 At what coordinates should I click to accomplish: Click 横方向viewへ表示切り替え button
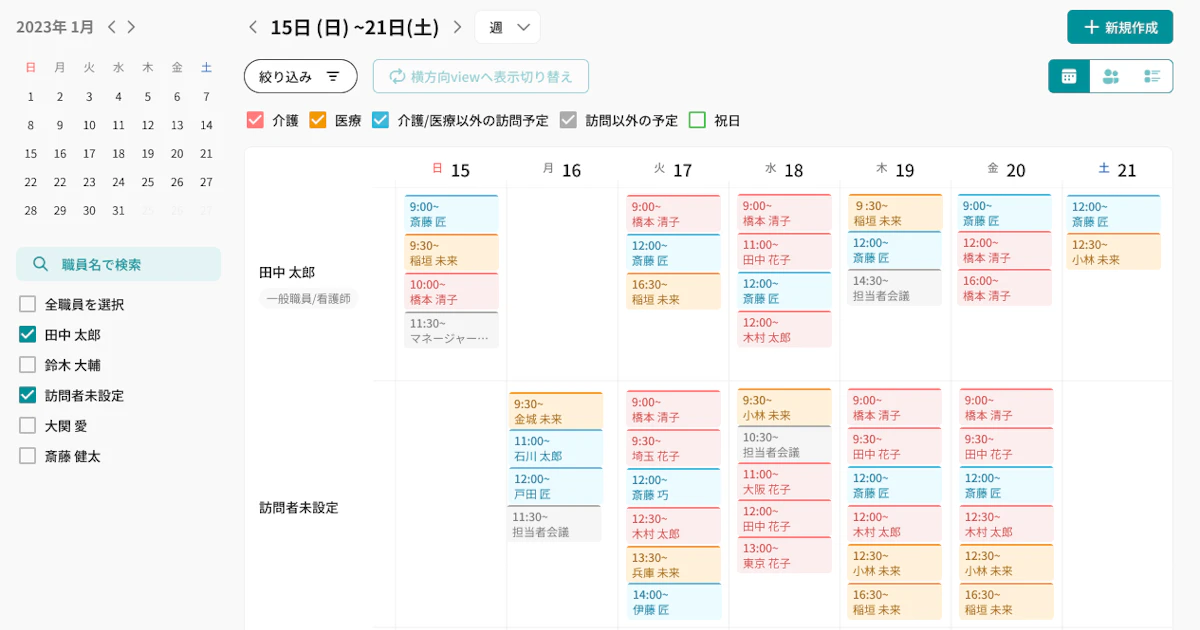tap(480, 77)
